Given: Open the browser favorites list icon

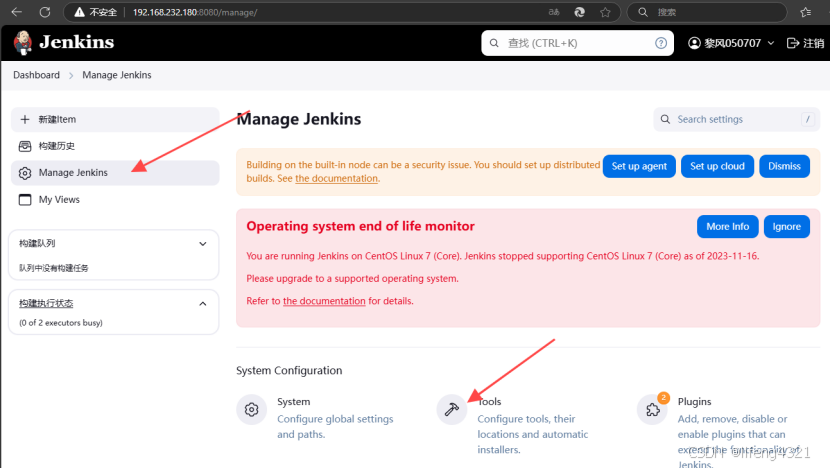Looking at the screenshot, I should [806, 12].
